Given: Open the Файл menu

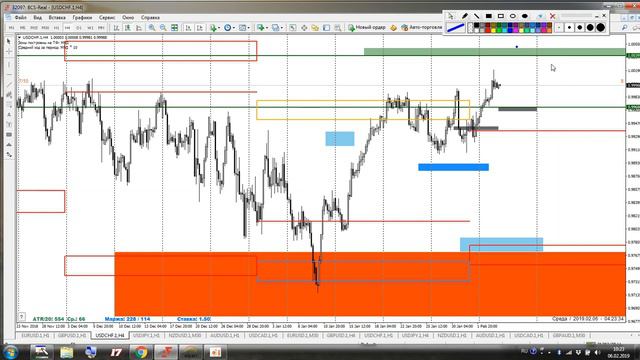Looking at the screenshot, I should click(x=20, y=18).
